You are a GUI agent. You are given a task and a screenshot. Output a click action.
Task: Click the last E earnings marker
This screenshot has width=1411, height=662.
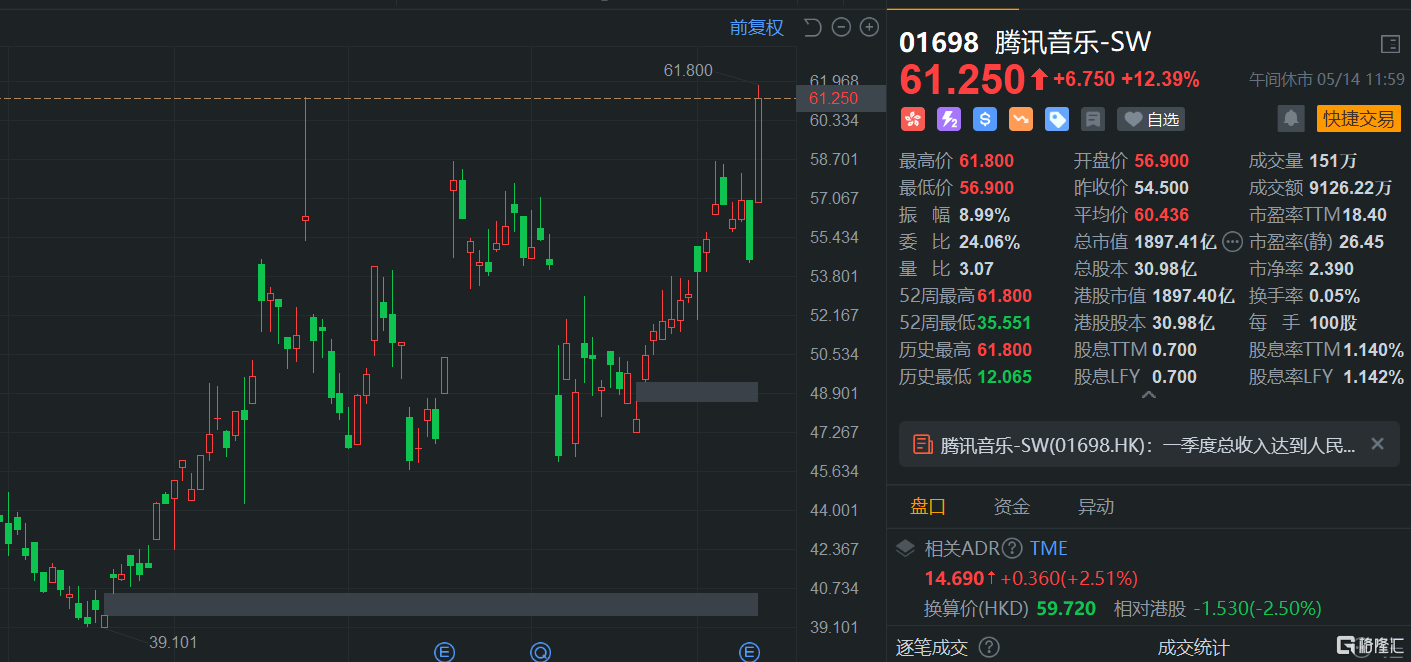point(749,653)
